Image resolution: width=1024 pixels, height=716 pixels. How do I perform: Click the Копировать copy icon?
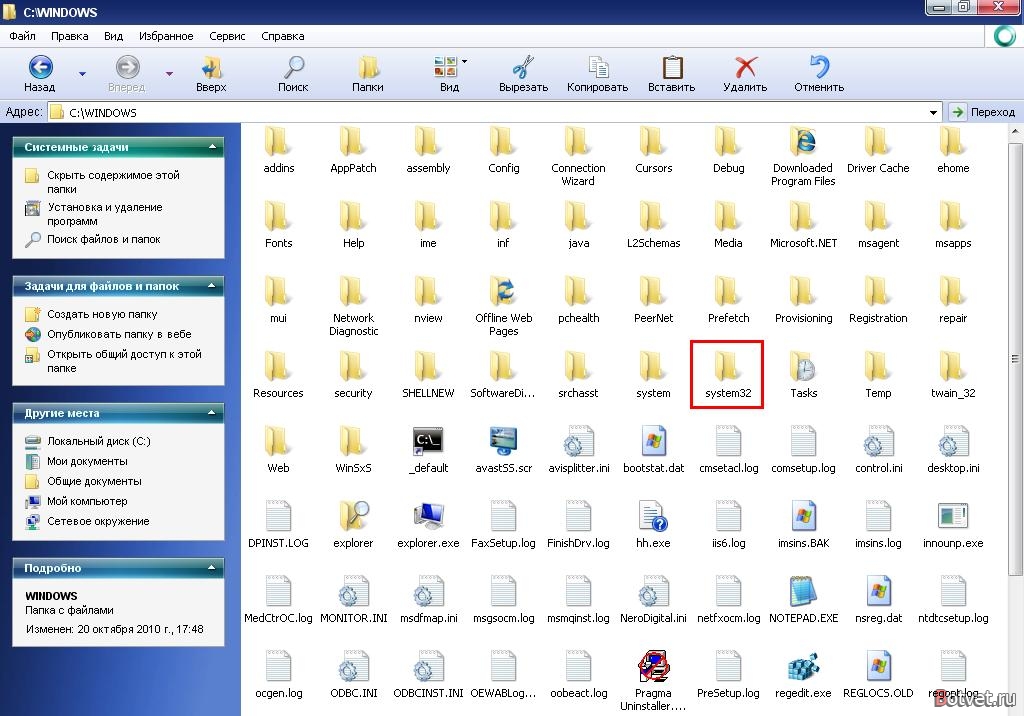(x=598, y=67)
